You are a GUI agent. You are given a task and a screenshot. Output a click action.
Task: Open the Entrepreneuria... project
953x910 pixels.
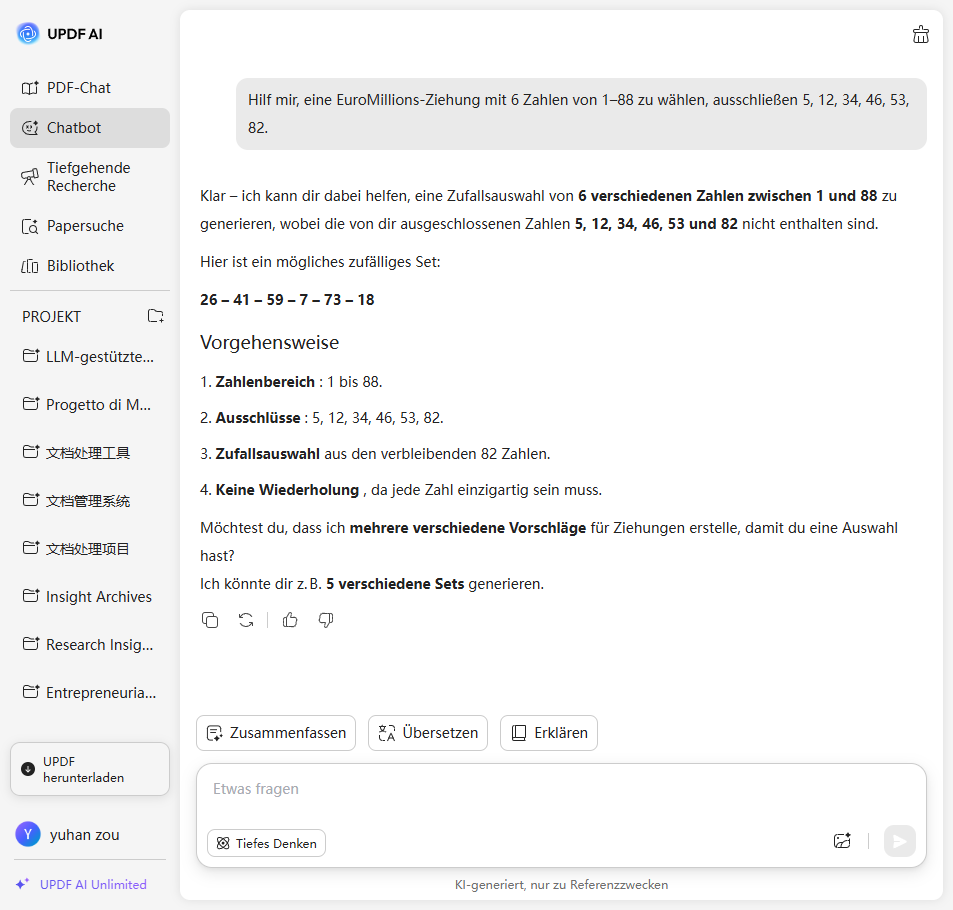click(x=90, y=693)
